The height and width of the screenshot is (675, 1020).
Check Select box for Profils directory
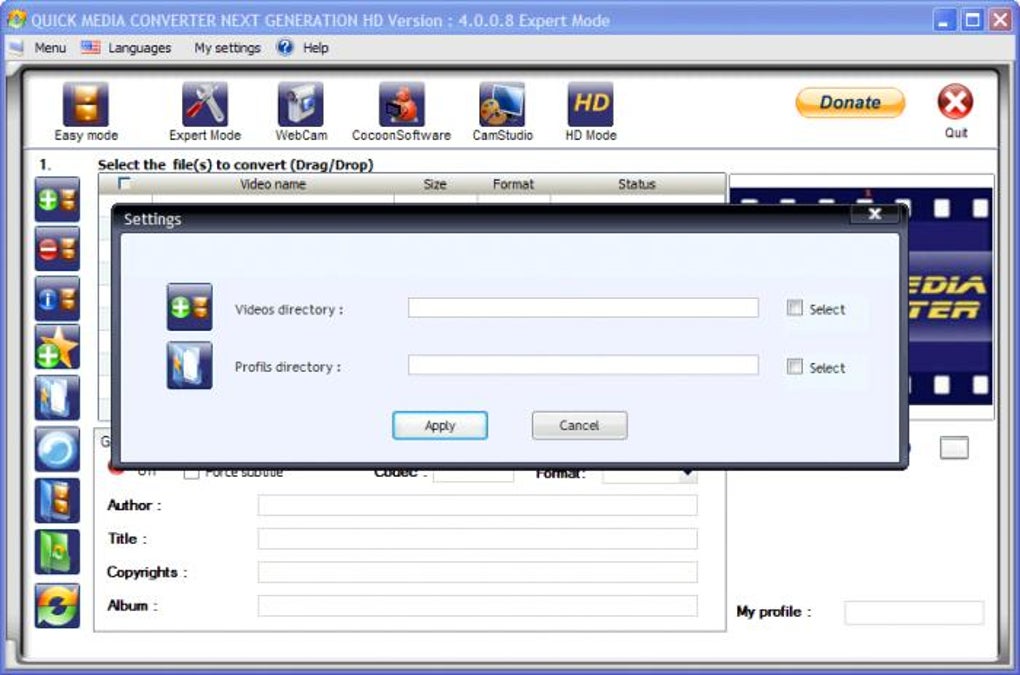[x=794, y=366]
